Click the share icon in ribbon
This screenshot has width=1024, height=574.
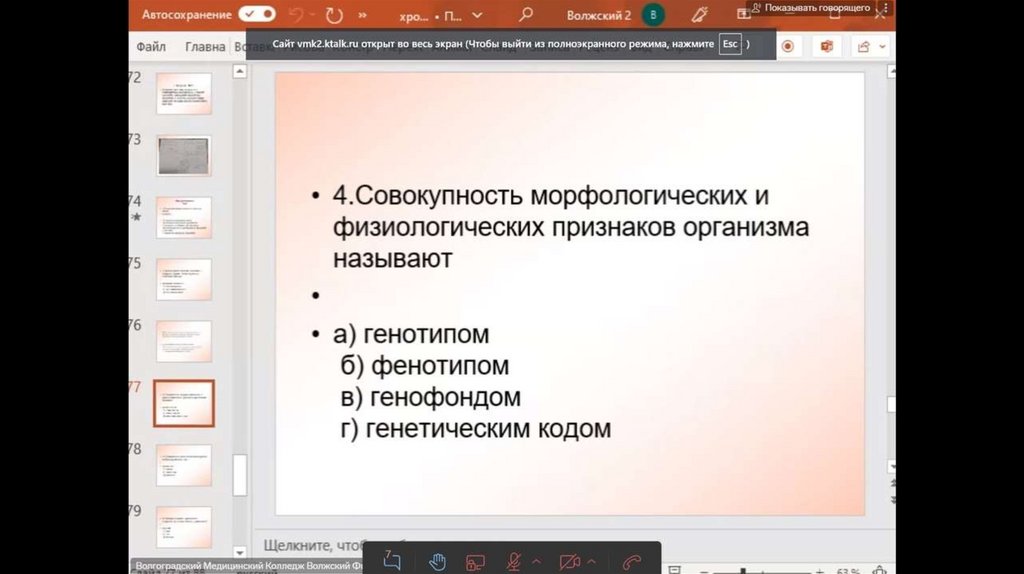click(863, 46)
